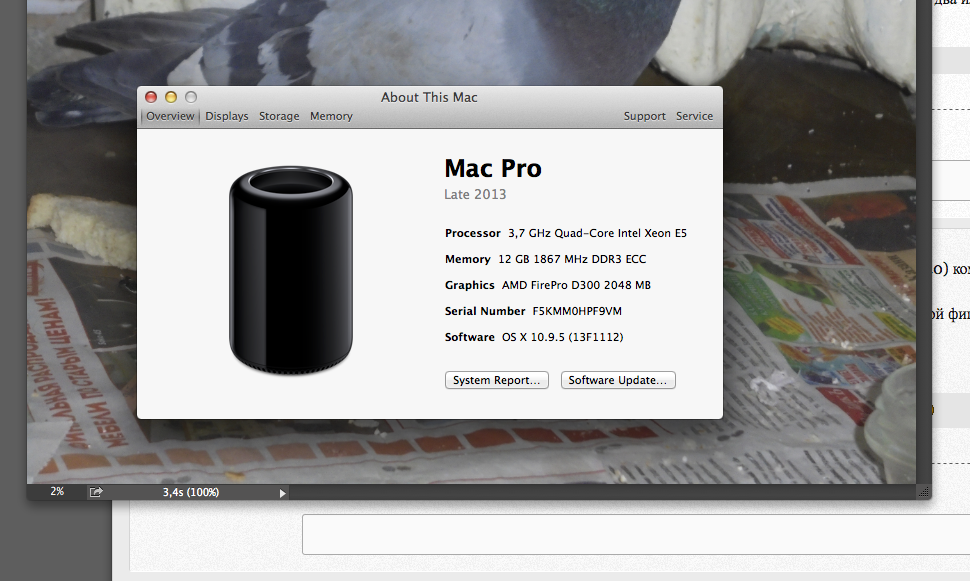970x581 pixels.
Task: Click the System Report... button
Action: tap(497, 380)
